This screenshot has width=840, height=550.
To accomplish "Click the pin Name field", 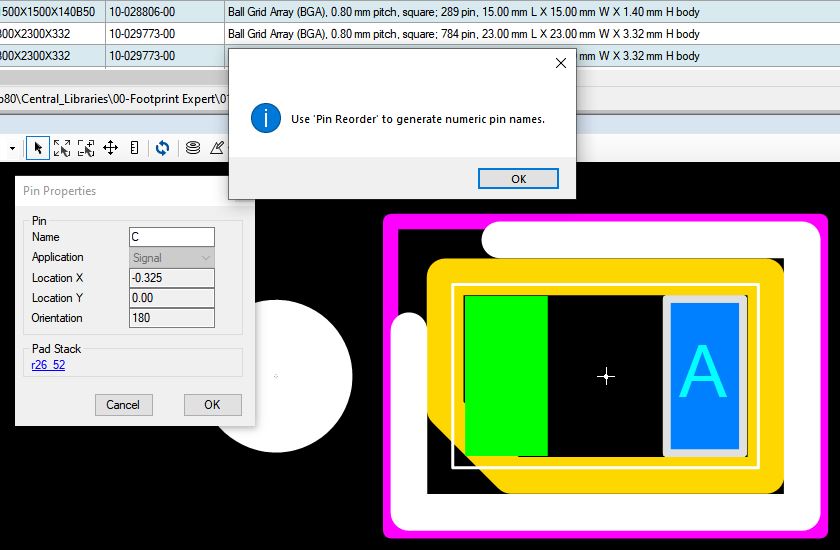I will click(171, 237).
